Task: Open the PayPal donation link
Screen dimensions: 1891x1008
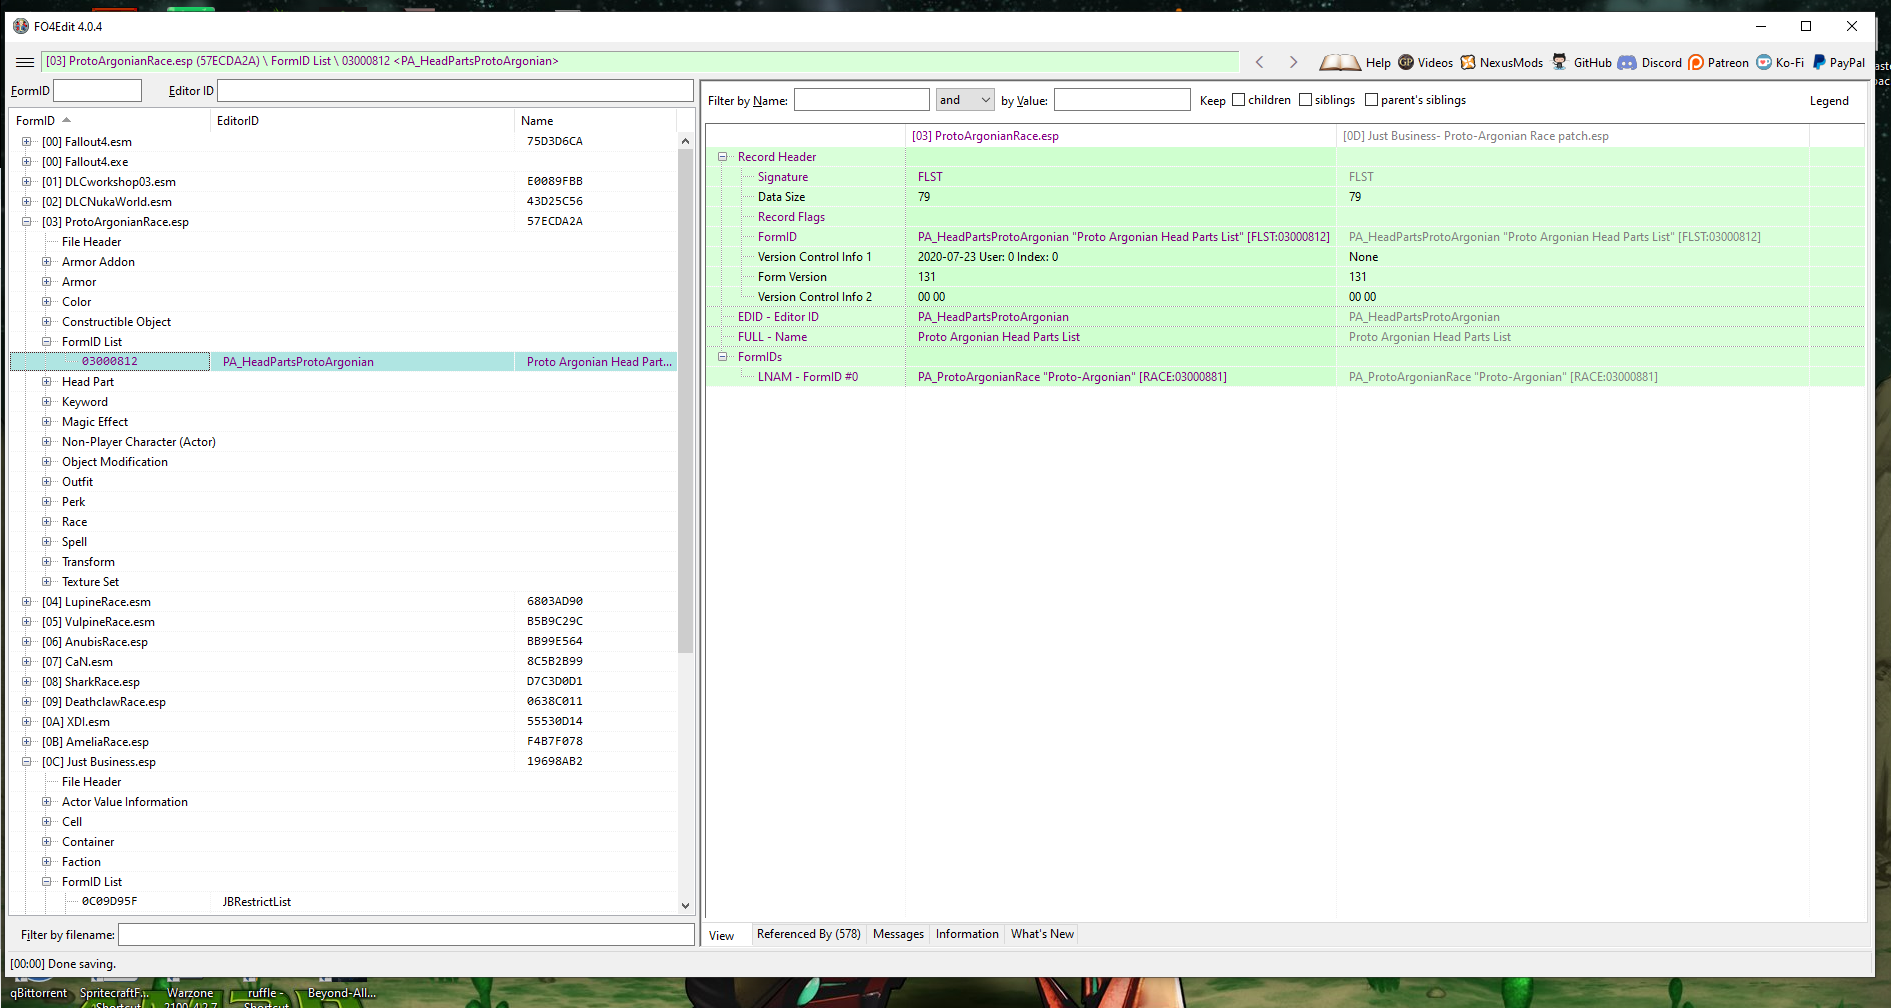Action: tap(1838, 62)
